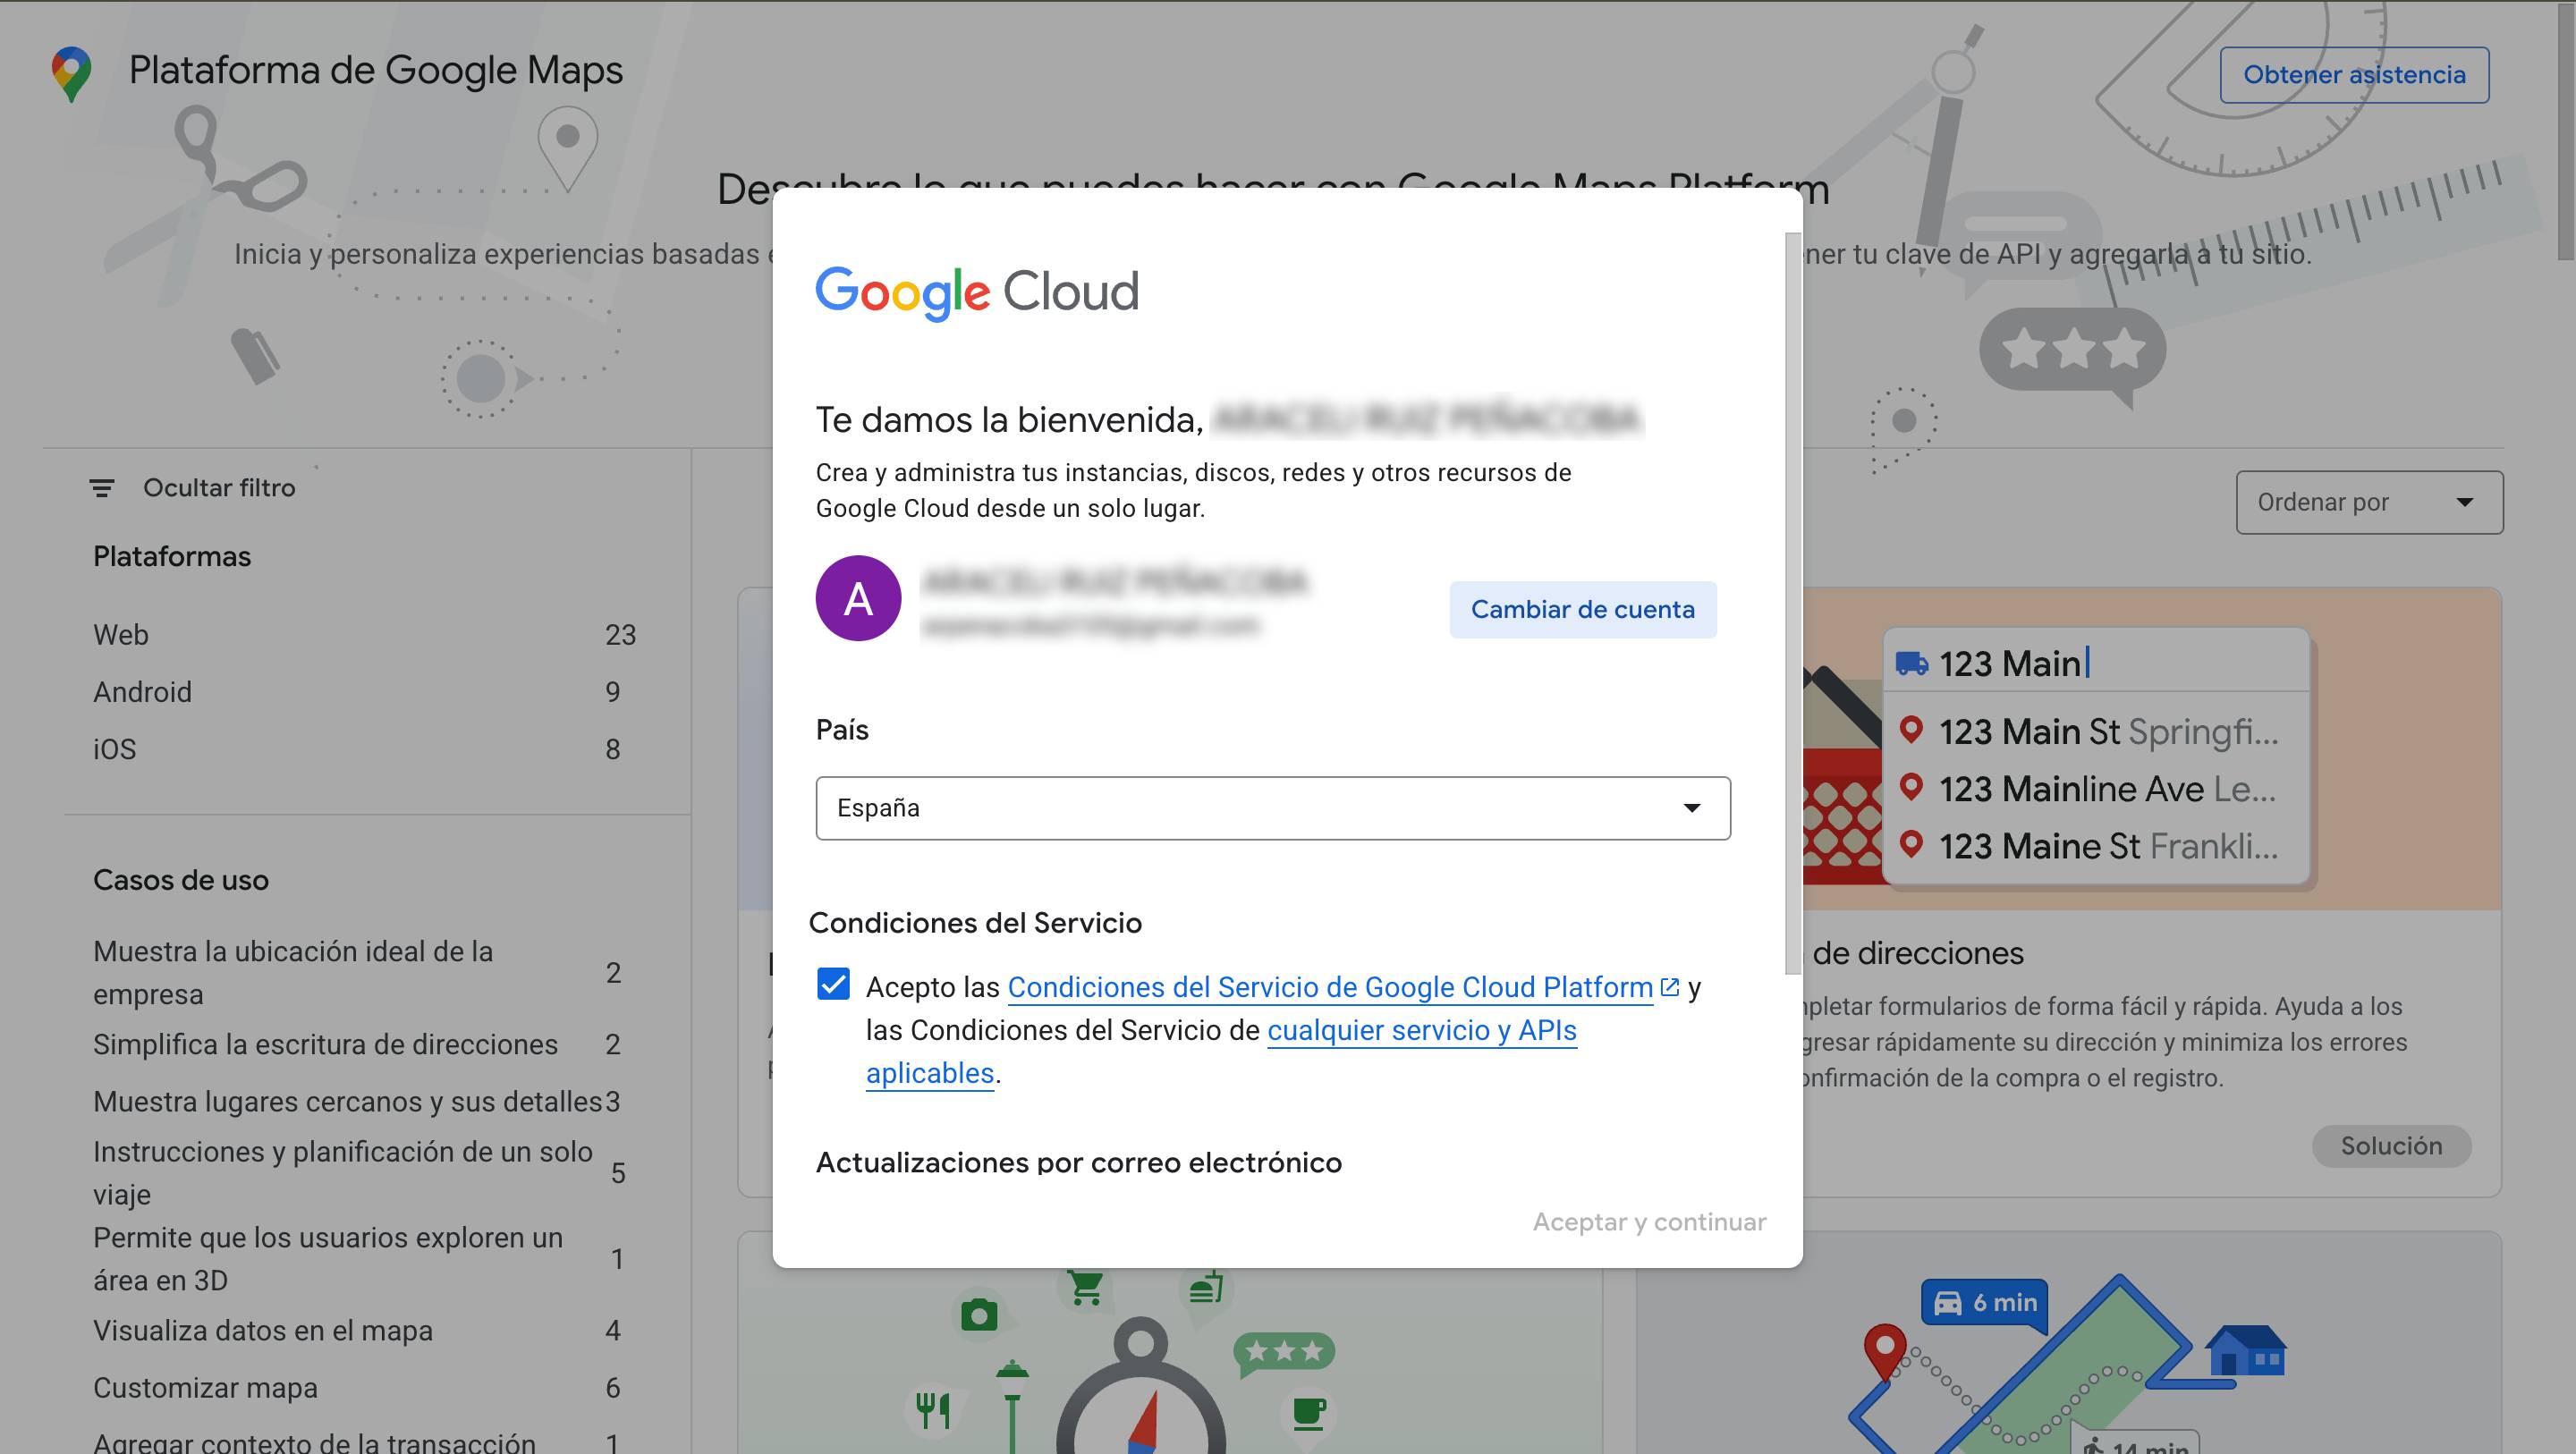
Task: Click the purple A account avatar
Action: click(858, 598)
